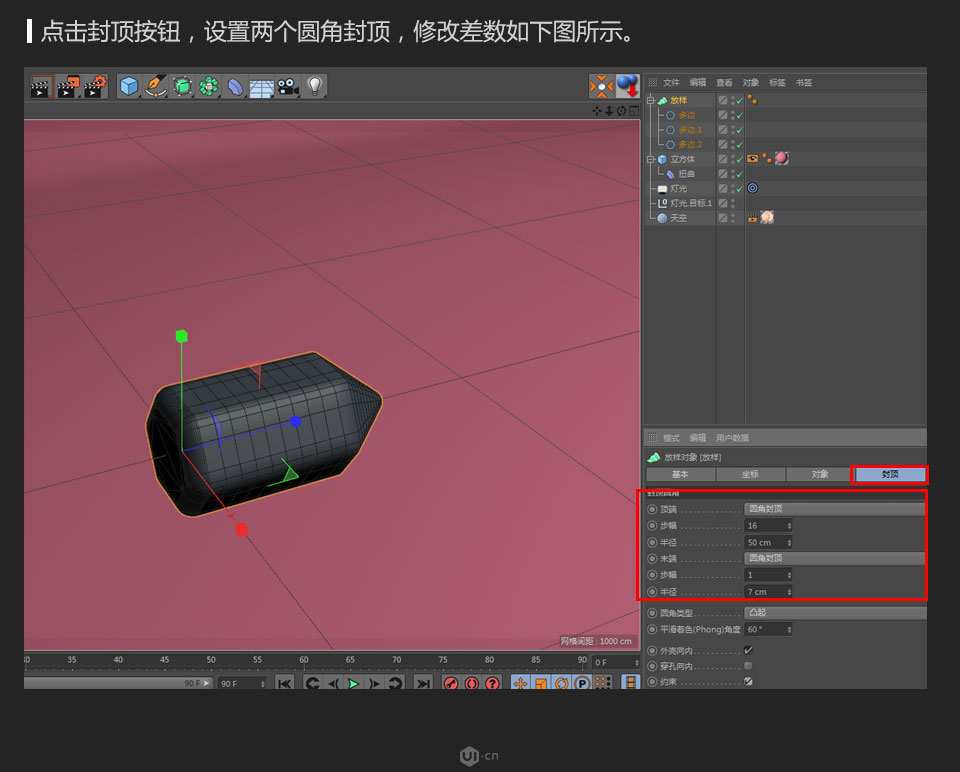Open the 放样 (Loft) object icon in Object Manager
This screenshot has height=772, width=960.
[663, 99]
